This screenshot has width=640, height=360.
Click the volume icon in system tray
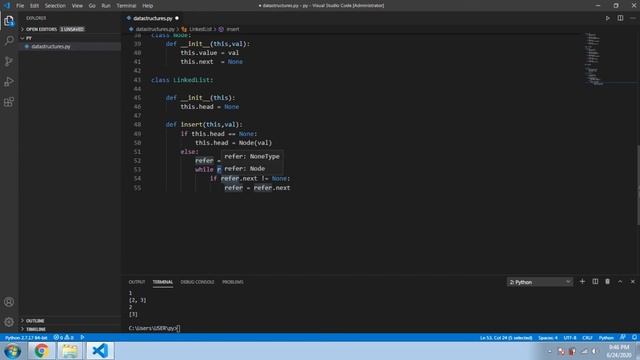pyautogui.click(x=595, y=351)
